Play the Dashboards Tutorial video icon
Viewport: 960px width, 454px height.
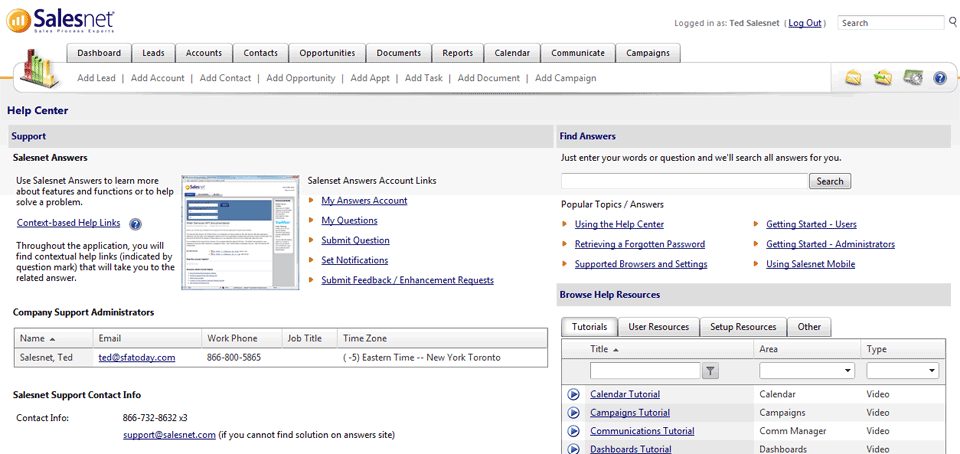click(574, 449)
